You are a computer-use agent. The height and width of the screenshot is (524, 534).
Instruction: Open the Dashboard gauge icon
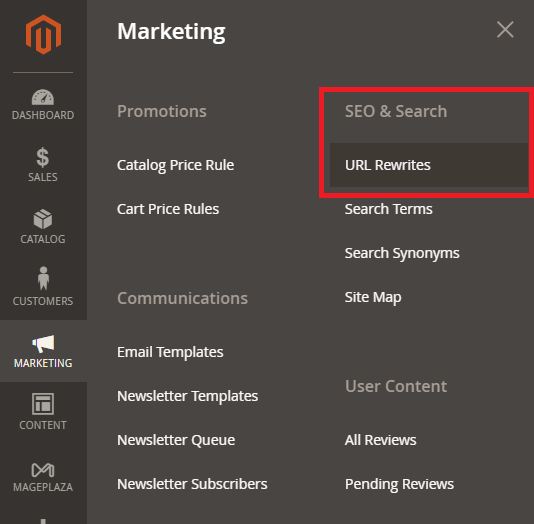pyautogui.click(x=43, y=97)
